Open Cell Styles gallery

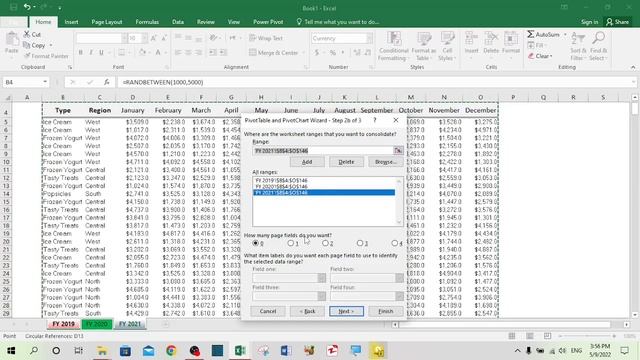tap(447, 46)
